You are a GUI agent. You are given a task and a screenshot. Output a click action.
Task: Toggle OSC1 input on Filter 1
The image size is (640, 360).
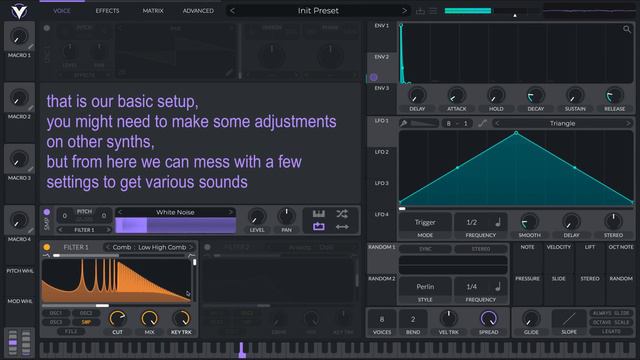pos(56,313)
